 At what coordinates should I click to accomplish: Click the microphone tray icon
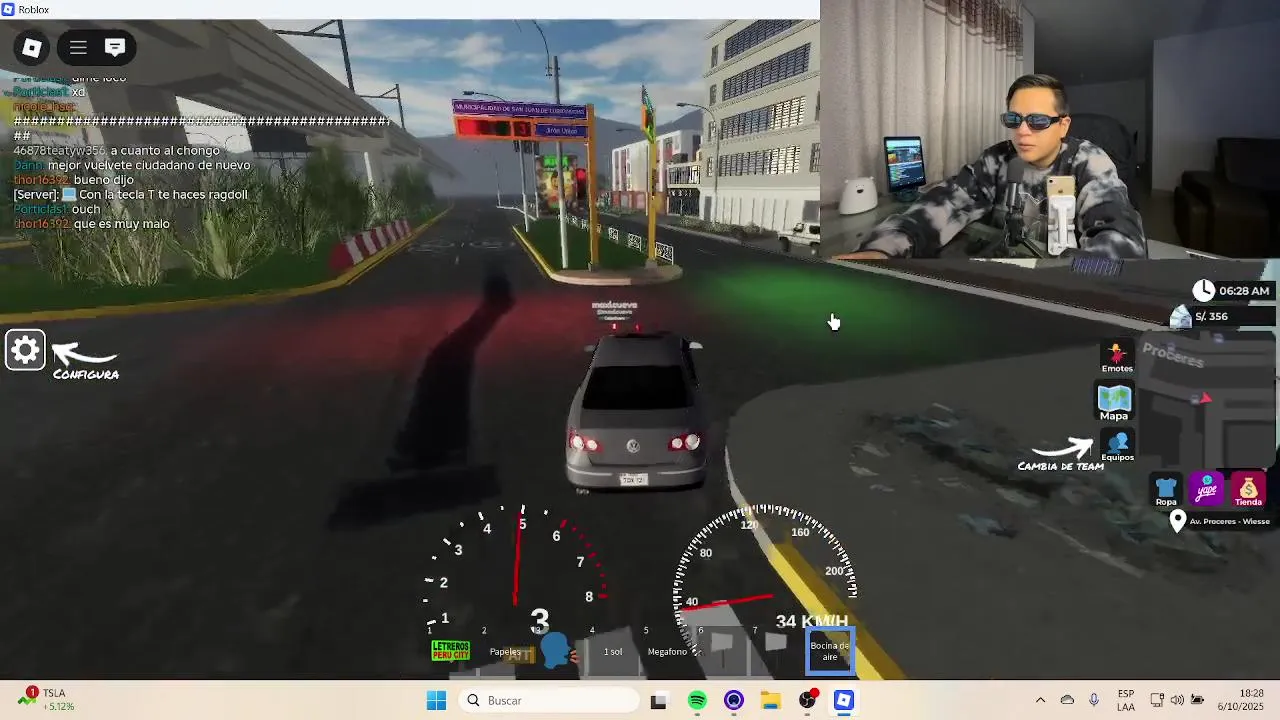click(x=1094, y=700)
